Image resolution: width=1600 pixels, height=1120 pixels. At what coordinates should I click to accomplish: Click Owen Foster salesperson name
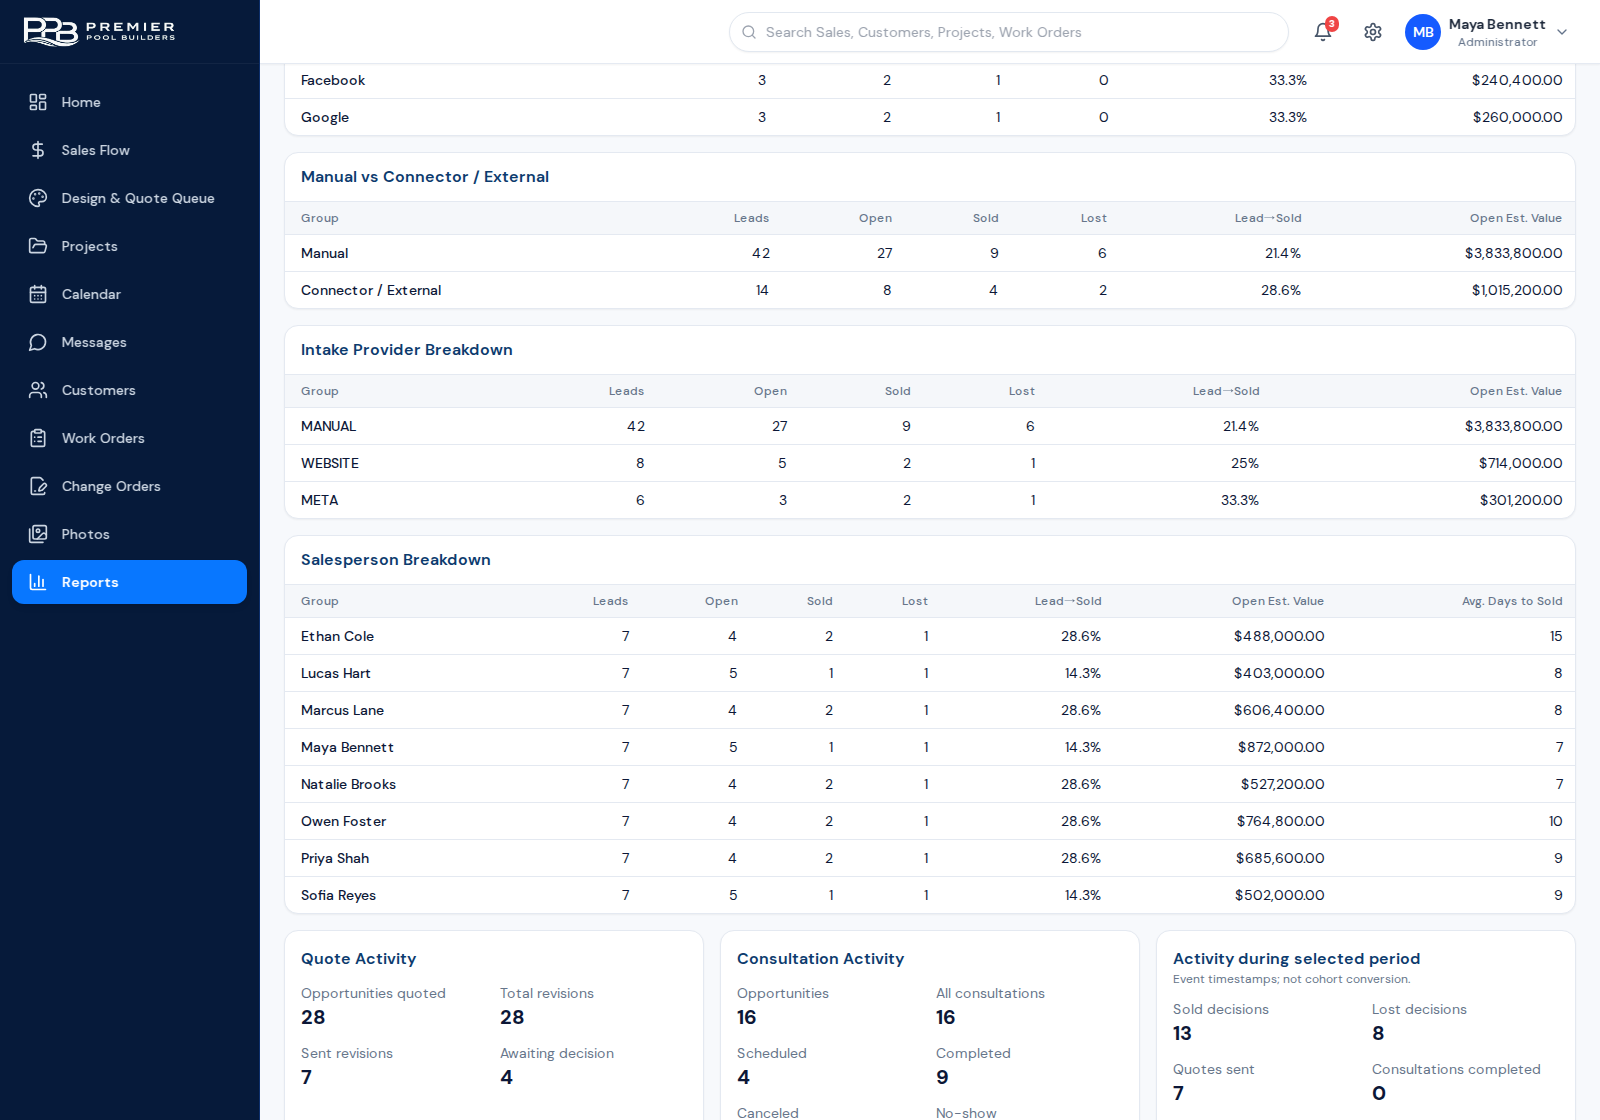coord(343,821)
